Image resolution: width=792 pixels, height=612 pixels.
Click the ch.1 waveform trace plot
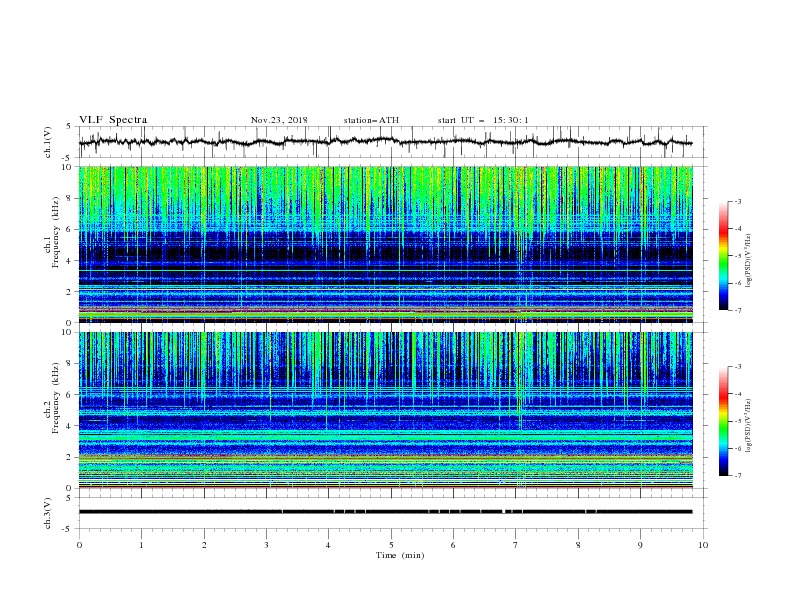(386, 142)
